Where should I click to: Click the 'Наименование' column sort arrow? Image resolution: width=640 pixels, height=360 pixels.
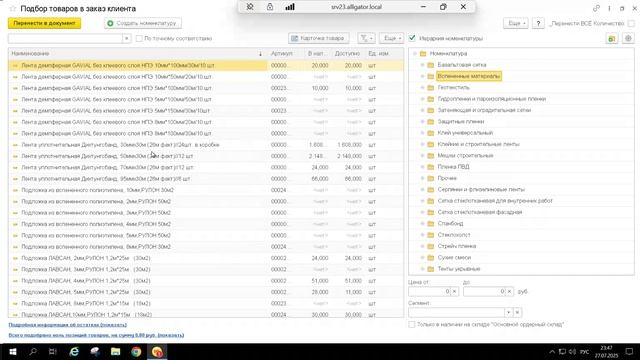[260, 54]
